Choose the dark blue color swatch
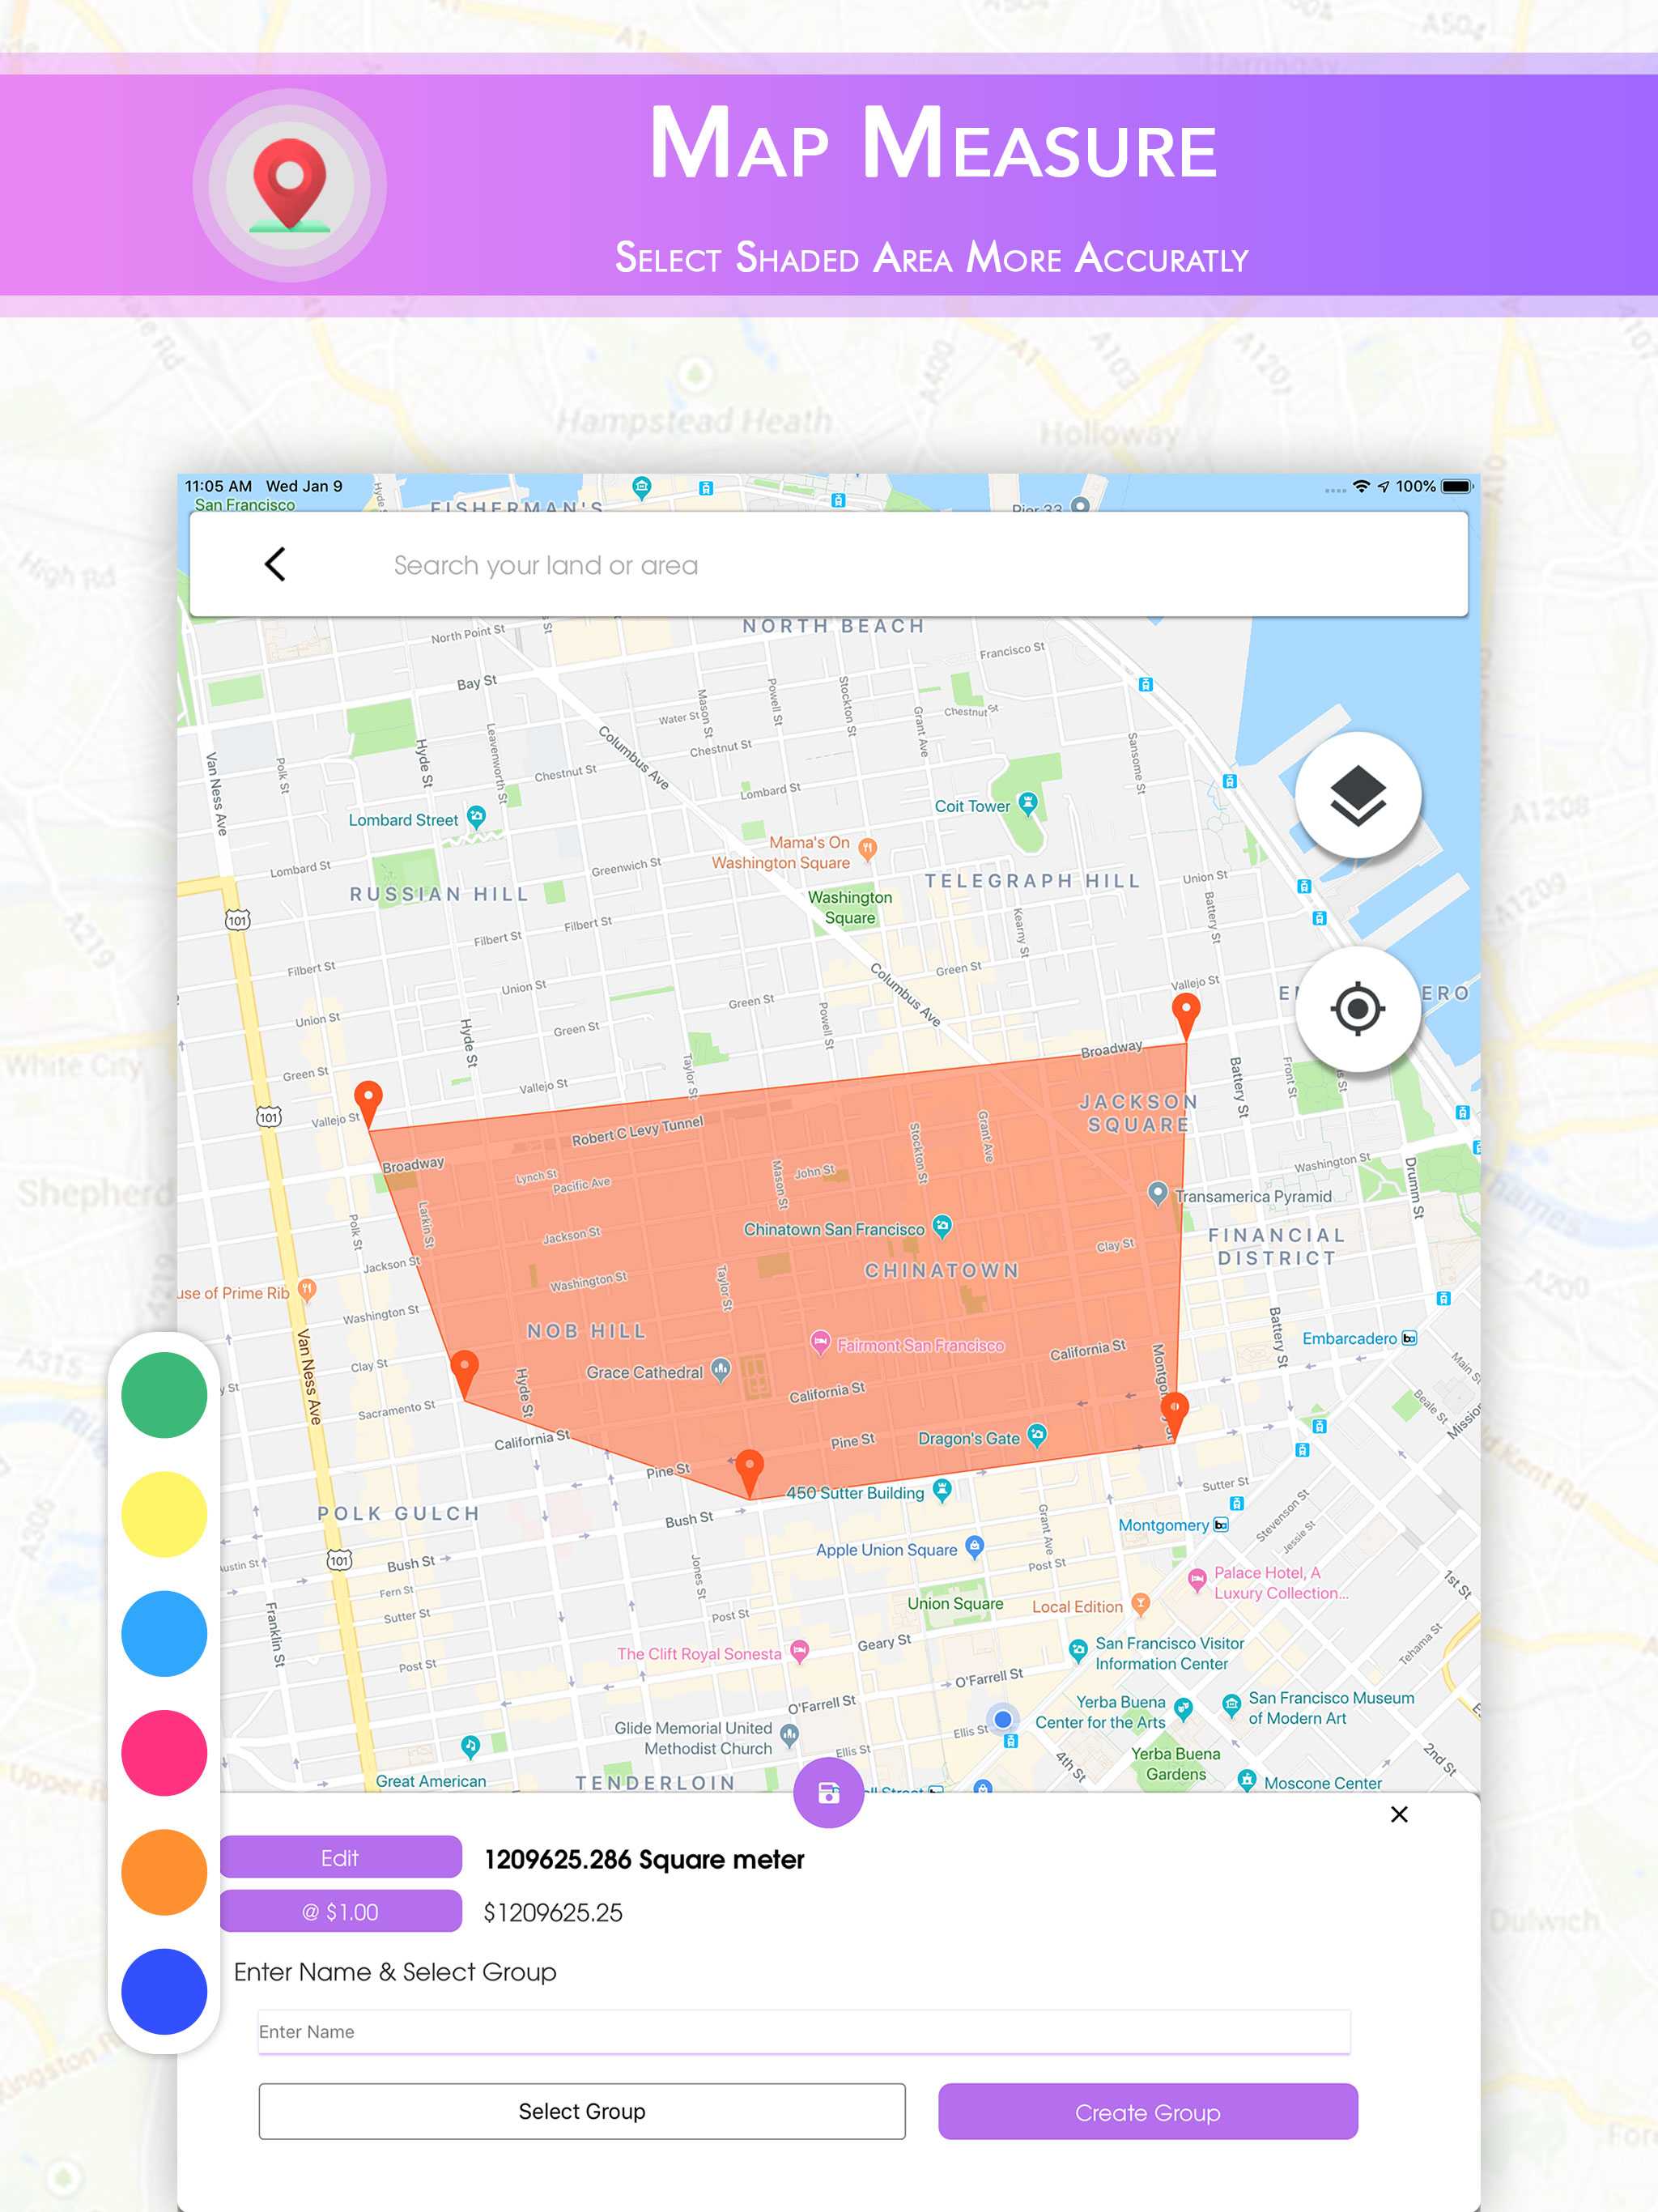This screenshot has width=1658, height=2212. [x=164, y=1991]
